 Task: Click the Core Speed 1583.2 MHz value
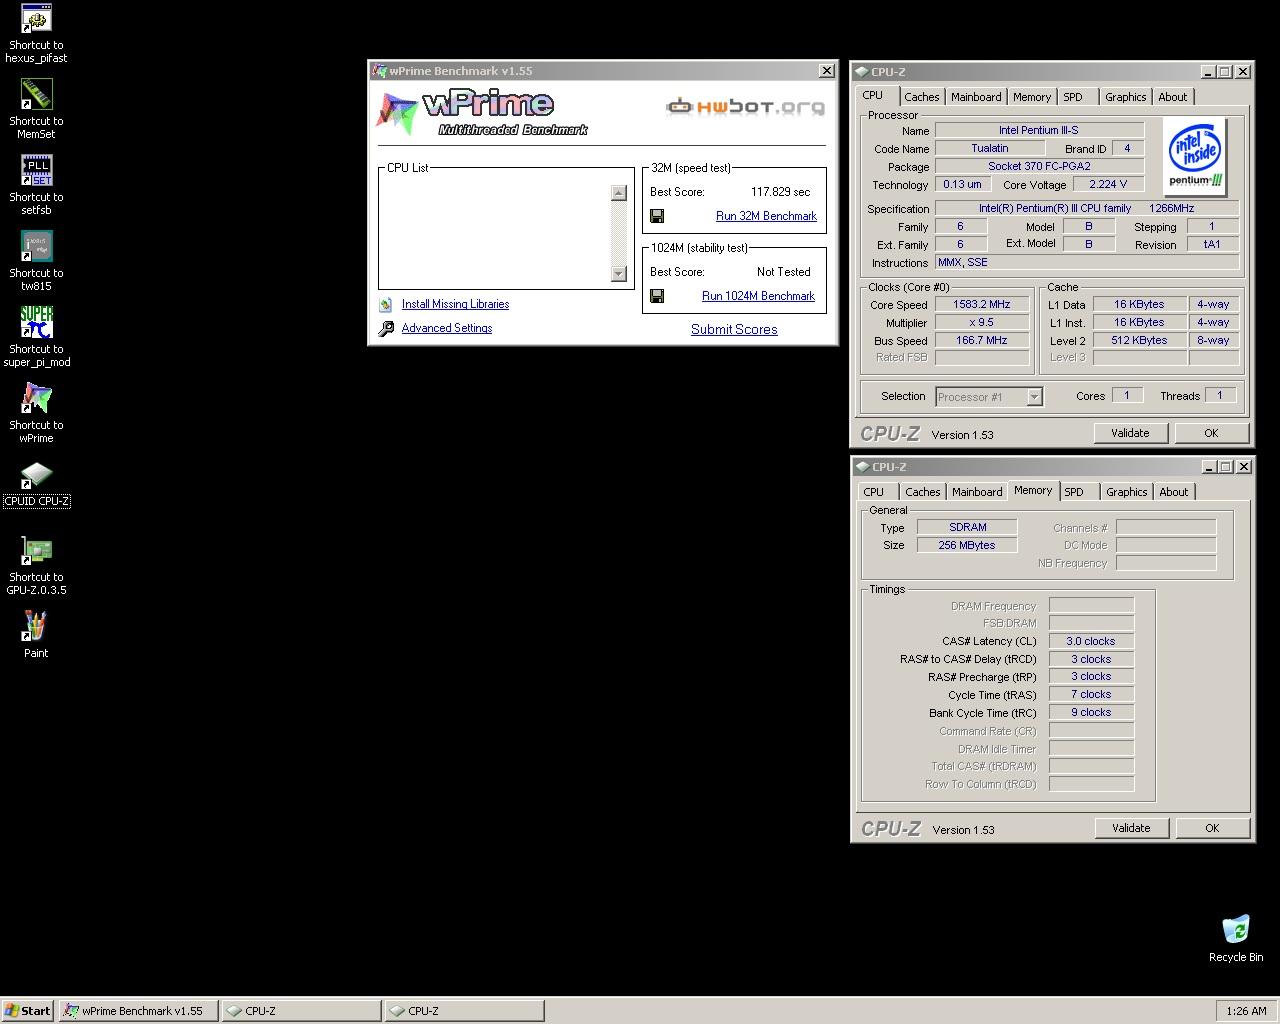pos(982,305)
